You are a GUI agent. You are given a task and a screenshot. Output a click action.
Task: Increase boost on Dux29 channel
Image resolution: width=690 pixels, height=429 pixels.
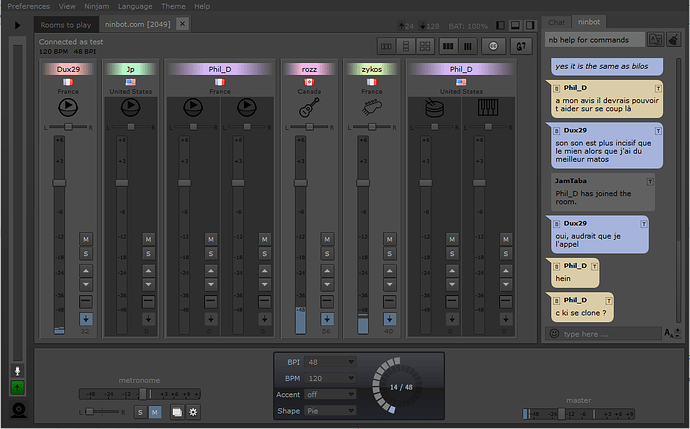tap(86, 271)
